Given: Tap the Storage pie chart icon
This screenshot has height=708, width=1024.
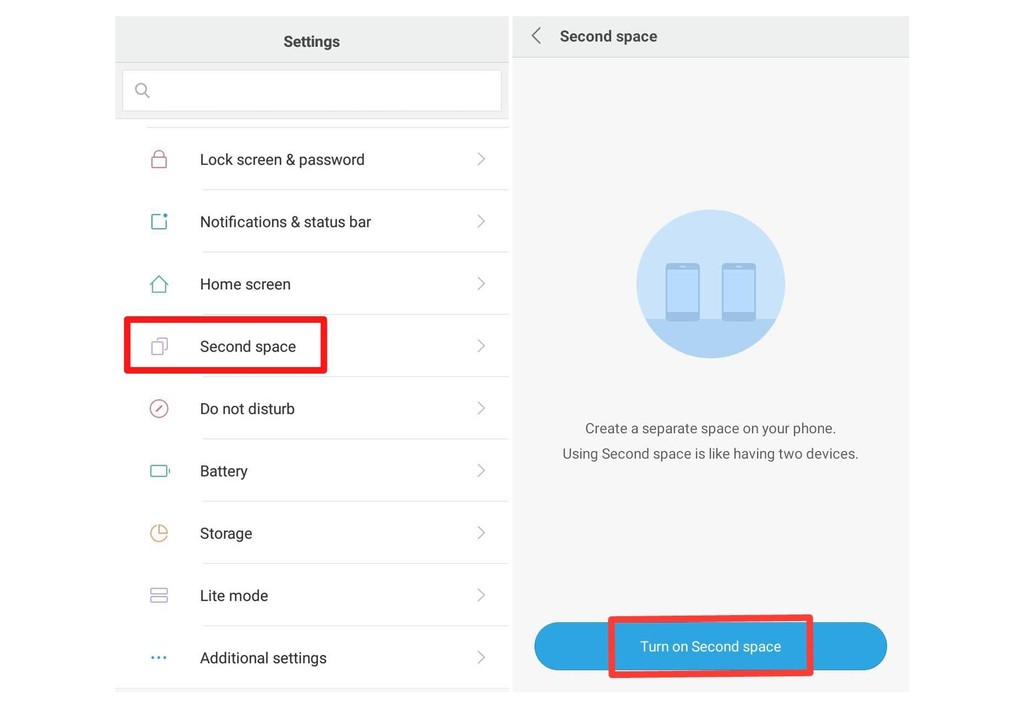Looking at the screenshot, I should point(159,533).
